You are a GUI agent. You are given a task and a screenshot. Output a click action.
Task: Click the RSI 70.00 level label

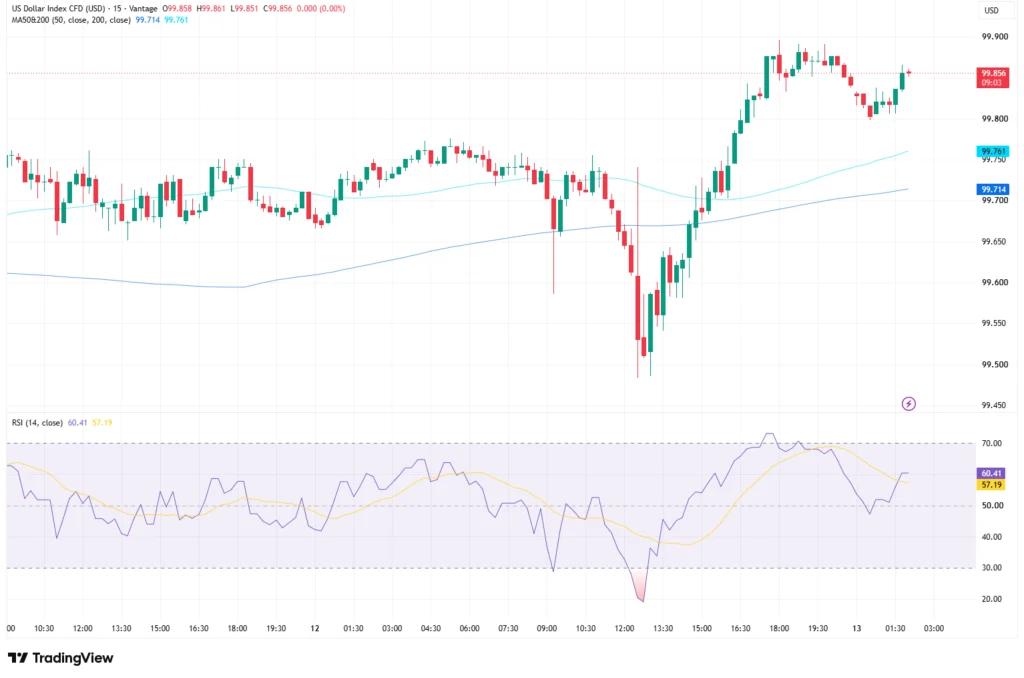pyautogui.click(x=991, y=444)
